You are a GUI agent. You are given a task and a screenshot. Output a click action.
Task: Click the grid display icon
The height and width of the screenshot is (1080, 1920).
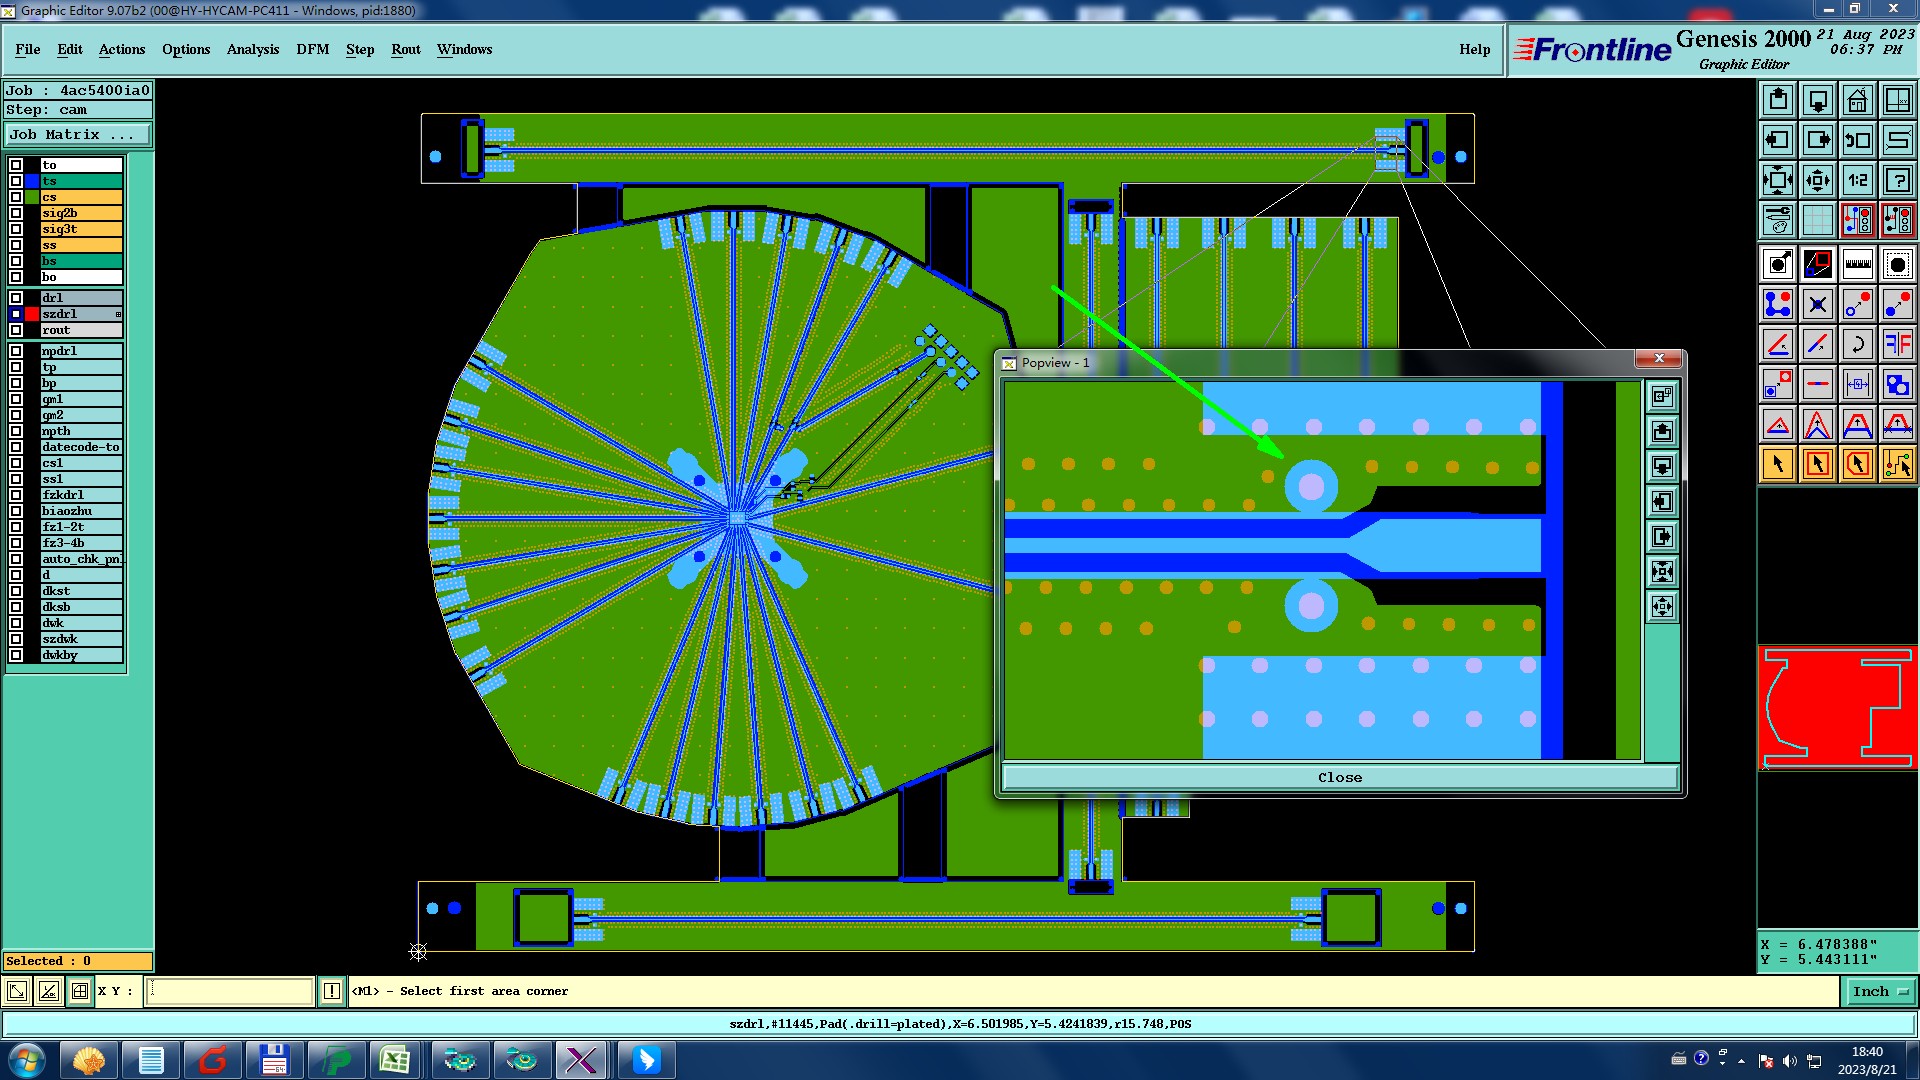[1817, 220]
